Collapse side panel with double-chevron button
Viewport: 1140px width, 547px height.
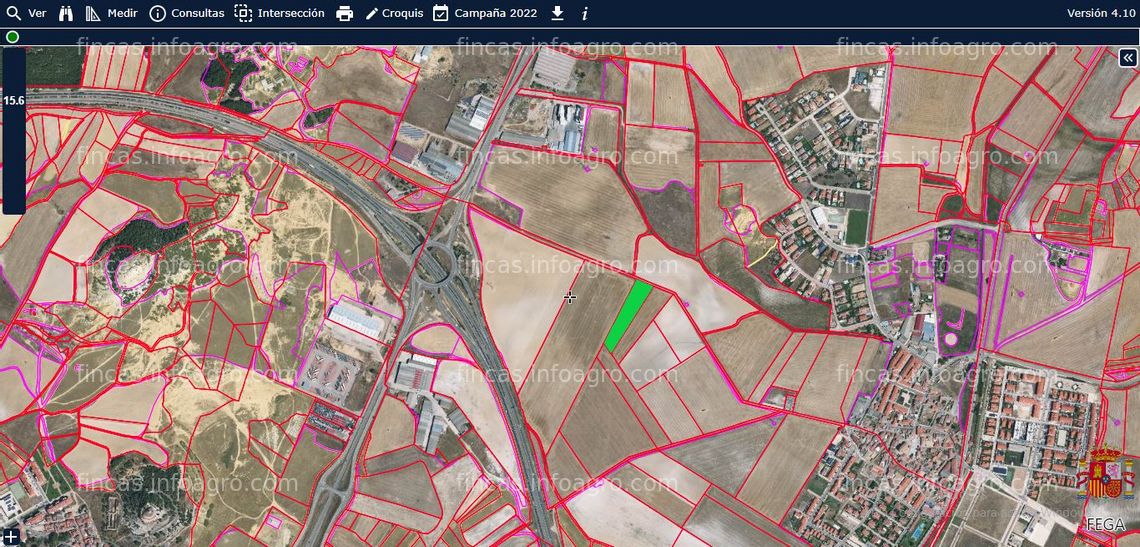point(1128,58)
